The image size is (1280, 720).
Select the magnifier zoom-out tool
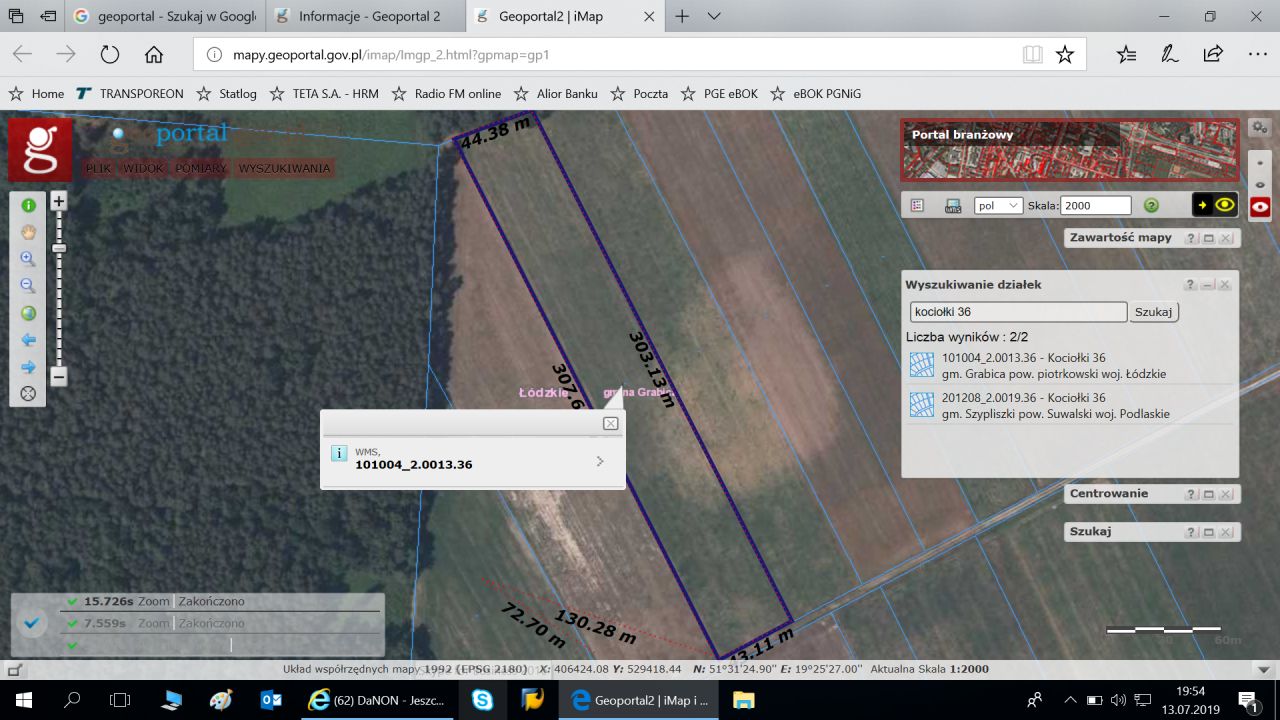(28, 286)
